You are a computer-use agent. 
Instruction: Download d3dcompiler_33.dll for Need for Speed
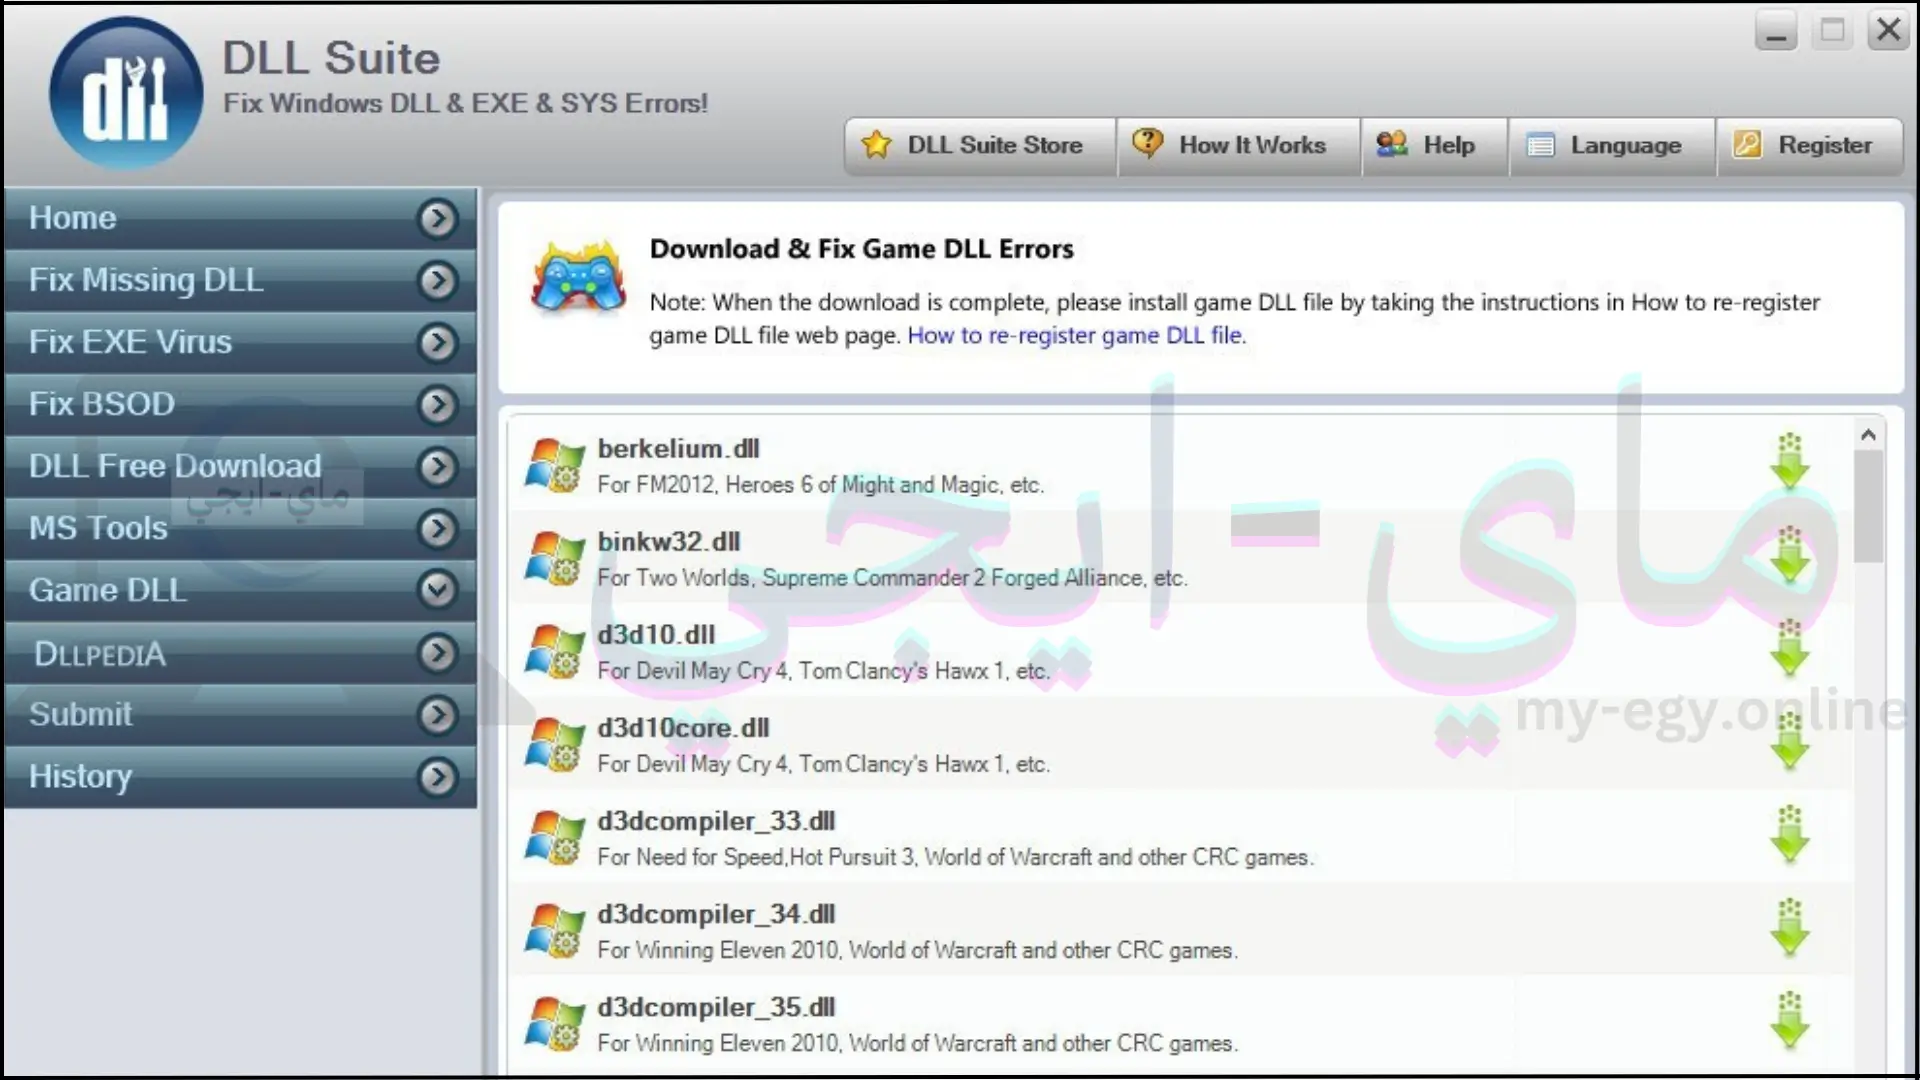point(1789,836)
